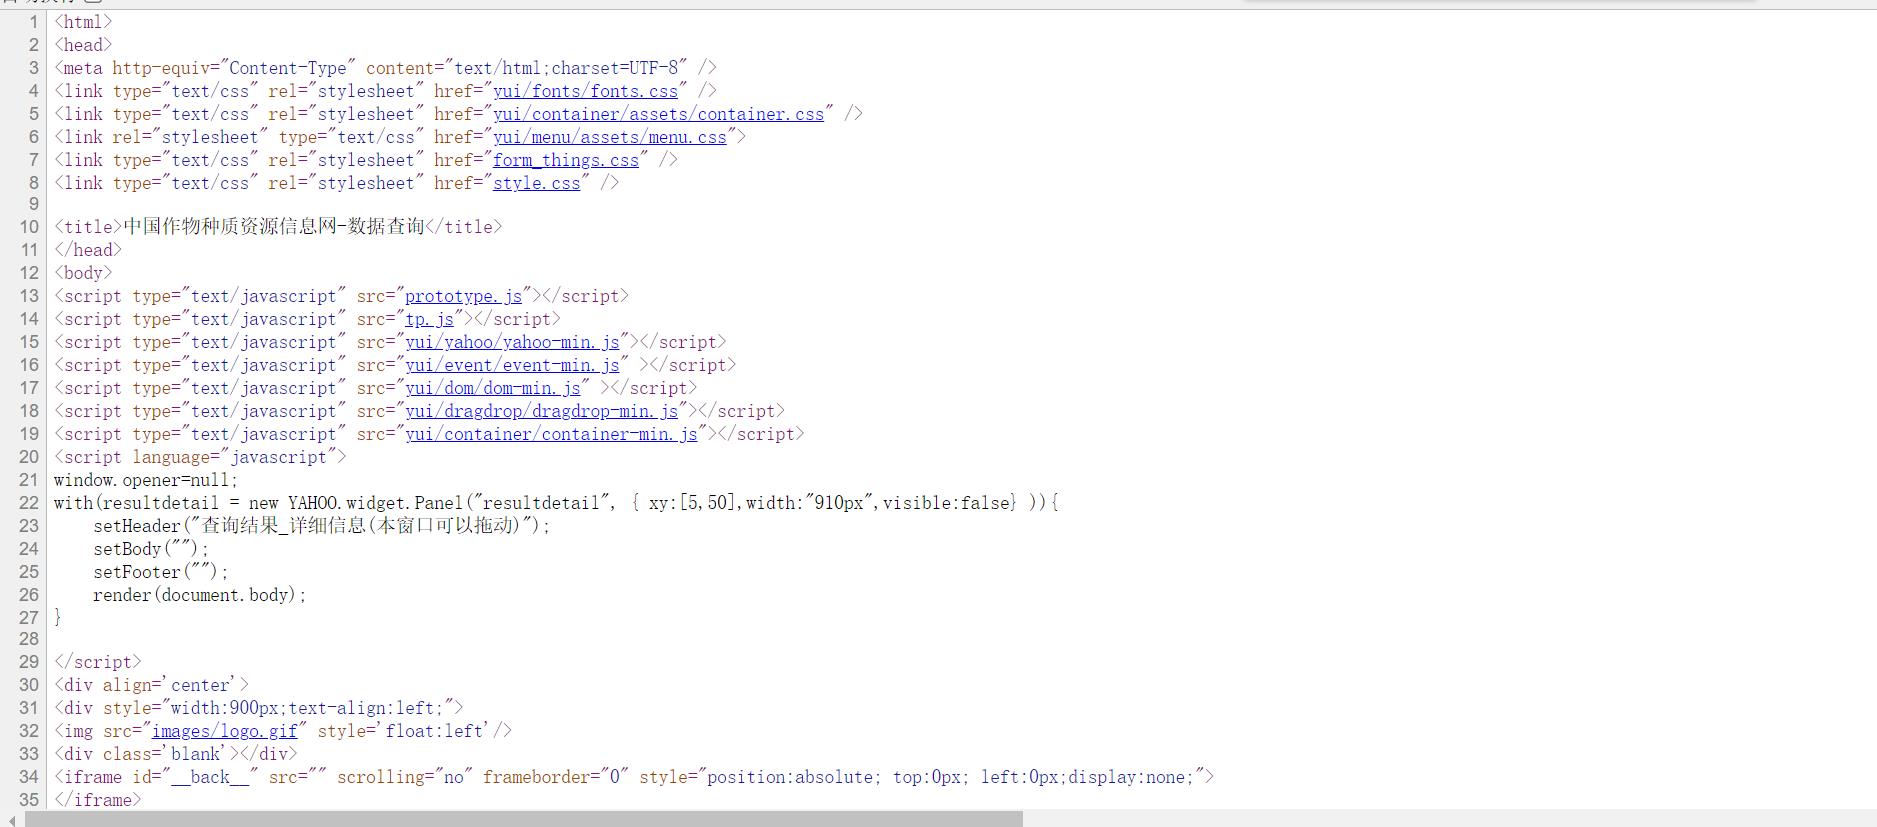
Task: Click line number 22 in the gutter
Action: point(29,503)
